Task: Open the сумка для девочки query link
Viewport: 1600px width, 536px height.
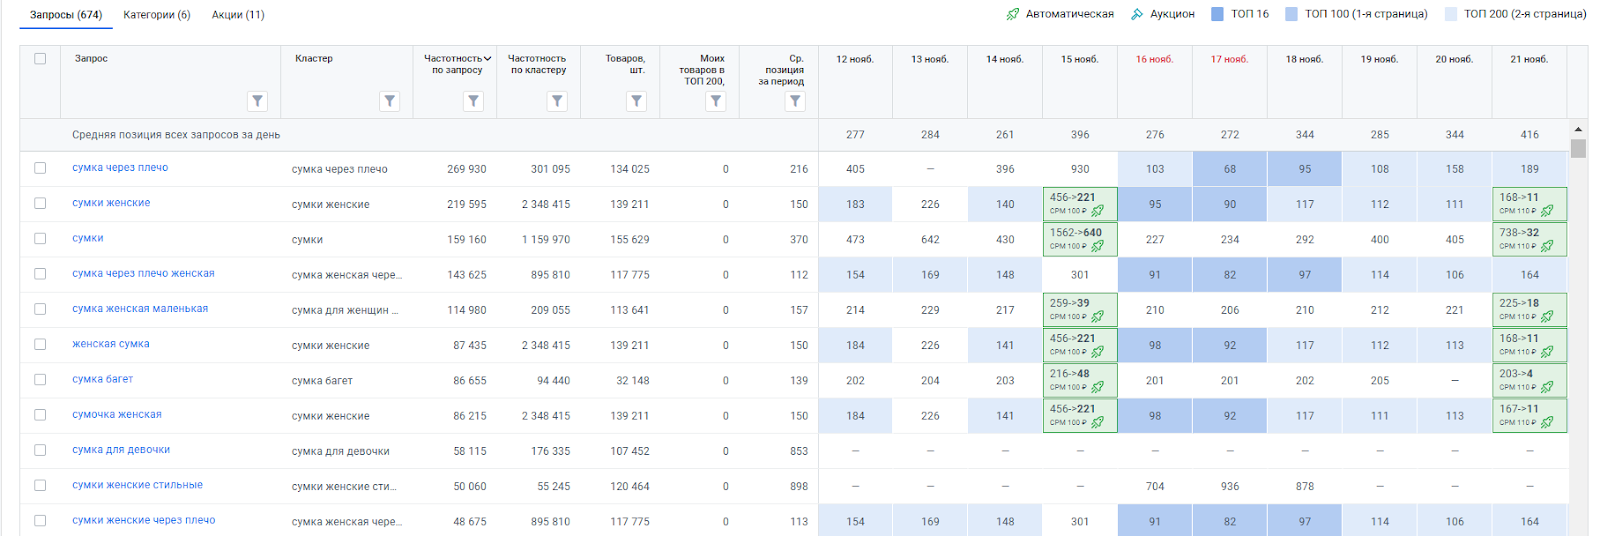Action: tap(121, 450)
